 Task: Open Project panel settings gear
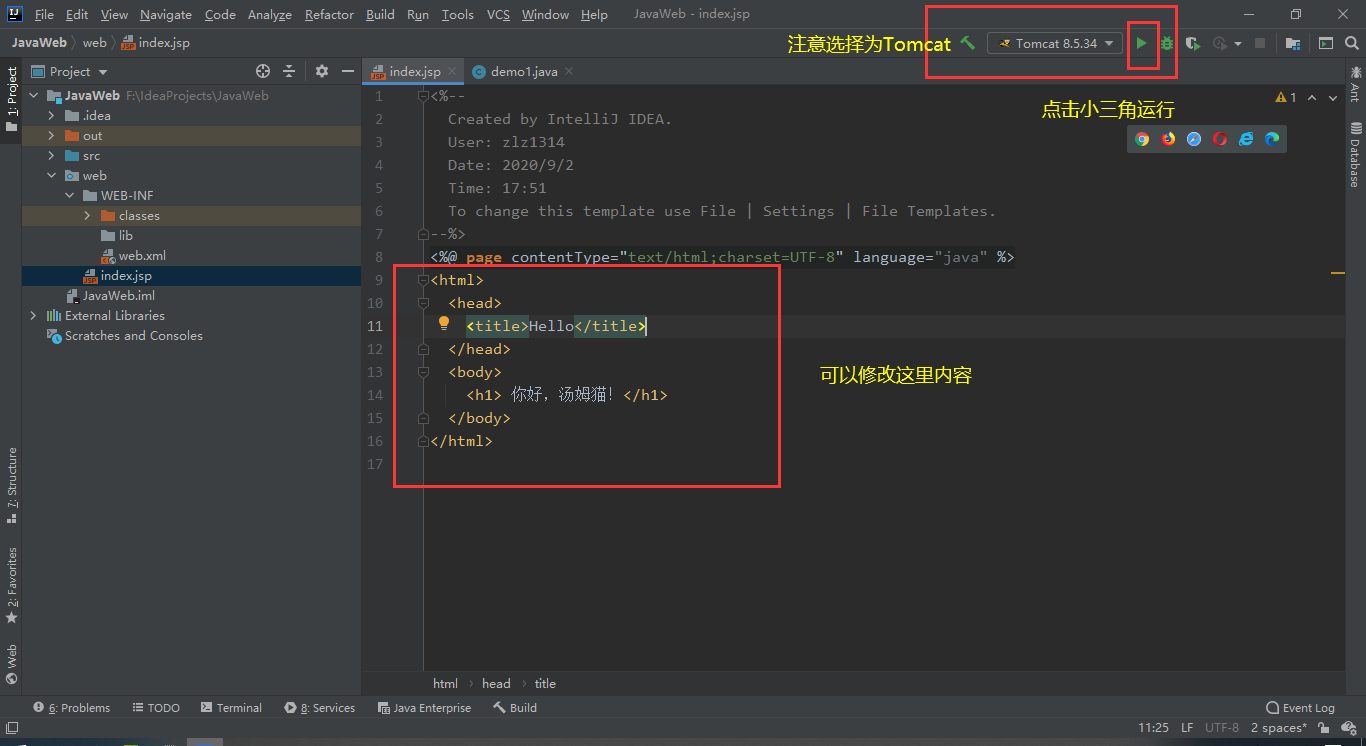point(322,71)
